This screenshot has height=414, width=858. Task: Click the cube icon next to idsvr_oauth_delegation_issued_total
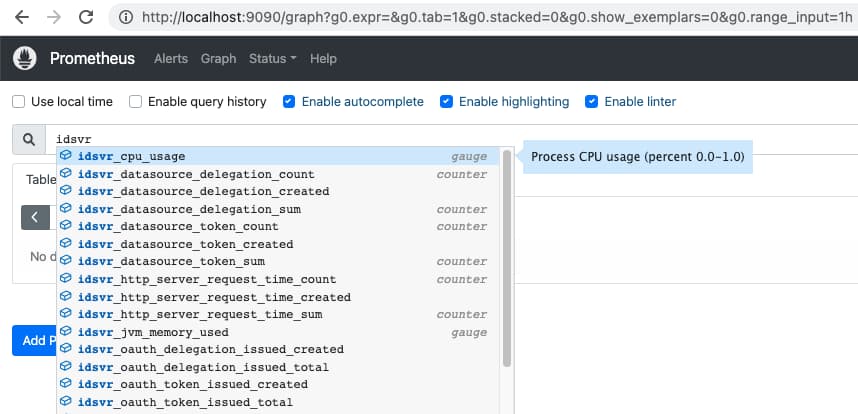coord(66,366)
